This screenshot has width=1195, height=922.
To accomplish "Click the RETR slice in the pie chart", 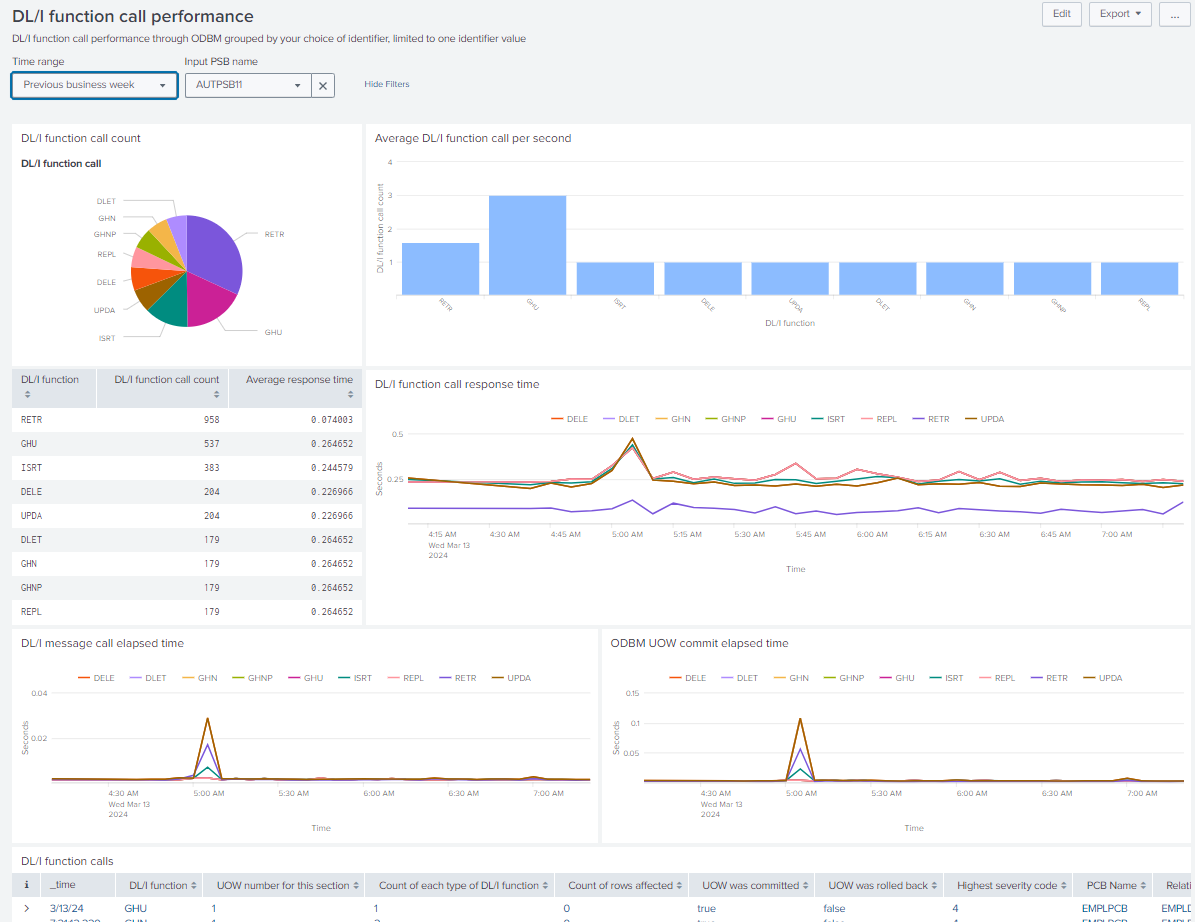I will pos(215,248).
